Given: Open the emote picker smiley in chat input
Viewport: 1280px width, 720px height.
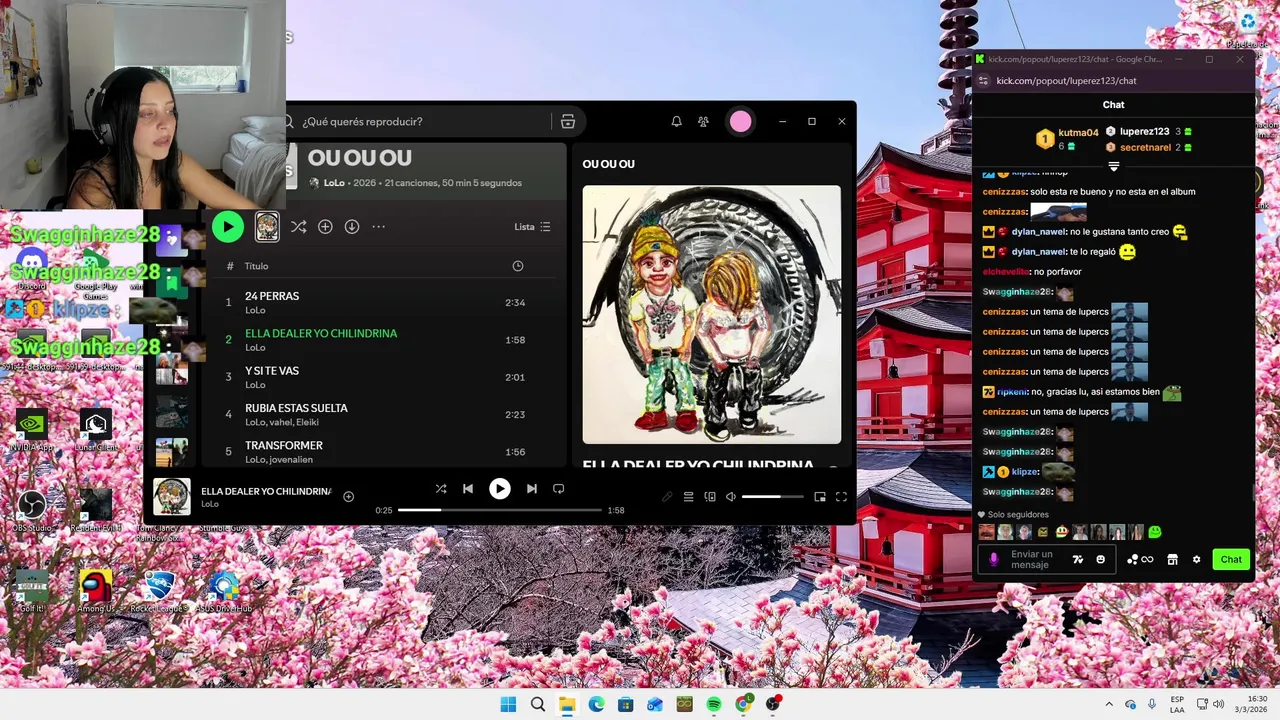Looking at the screenshot, I should (x=1101, y=560).
